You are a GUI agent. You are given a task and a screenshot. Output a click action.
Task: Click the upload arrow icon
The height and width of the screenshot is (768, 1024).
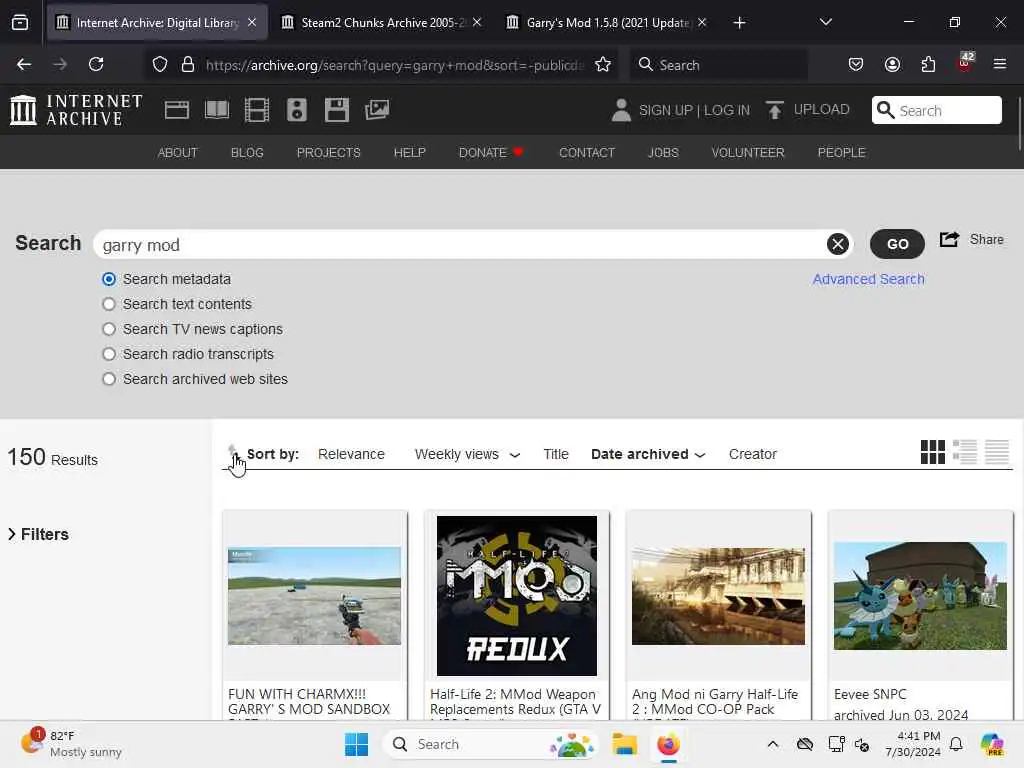coord(775,110)
